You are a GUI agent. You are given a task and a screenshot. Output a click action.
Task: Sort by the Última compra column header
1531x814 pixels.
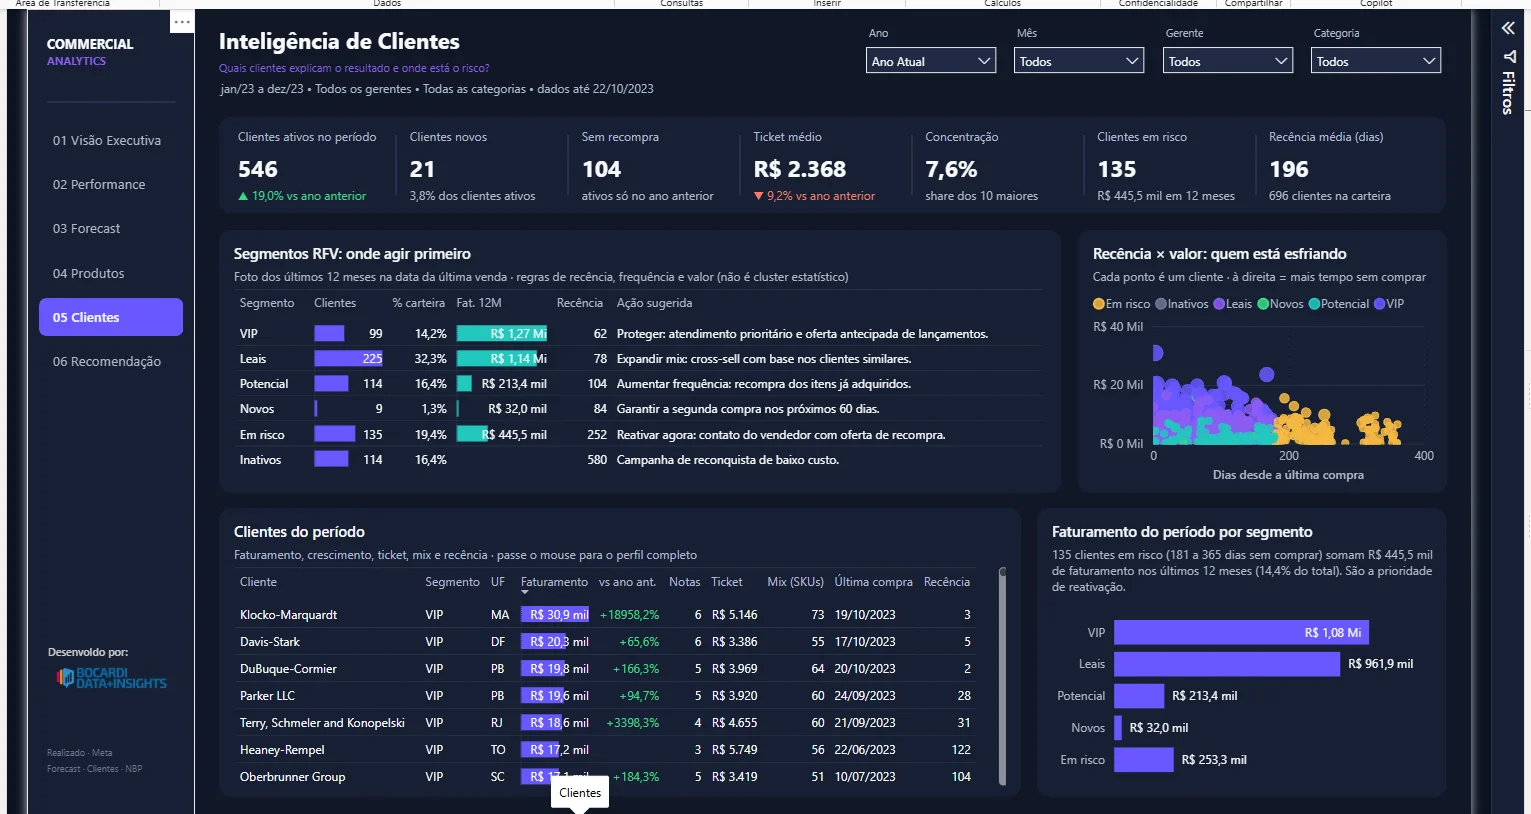pyautogui.click(x=874, y=582)
